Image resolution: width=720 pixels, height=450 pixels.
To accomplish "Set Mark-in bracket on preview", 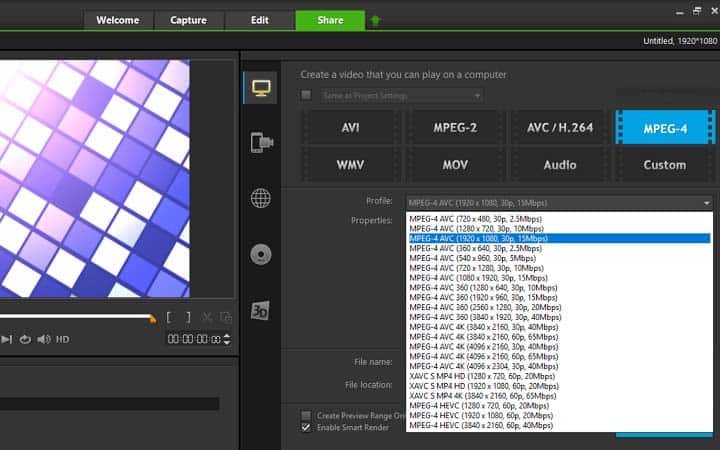I will (169, 317).
